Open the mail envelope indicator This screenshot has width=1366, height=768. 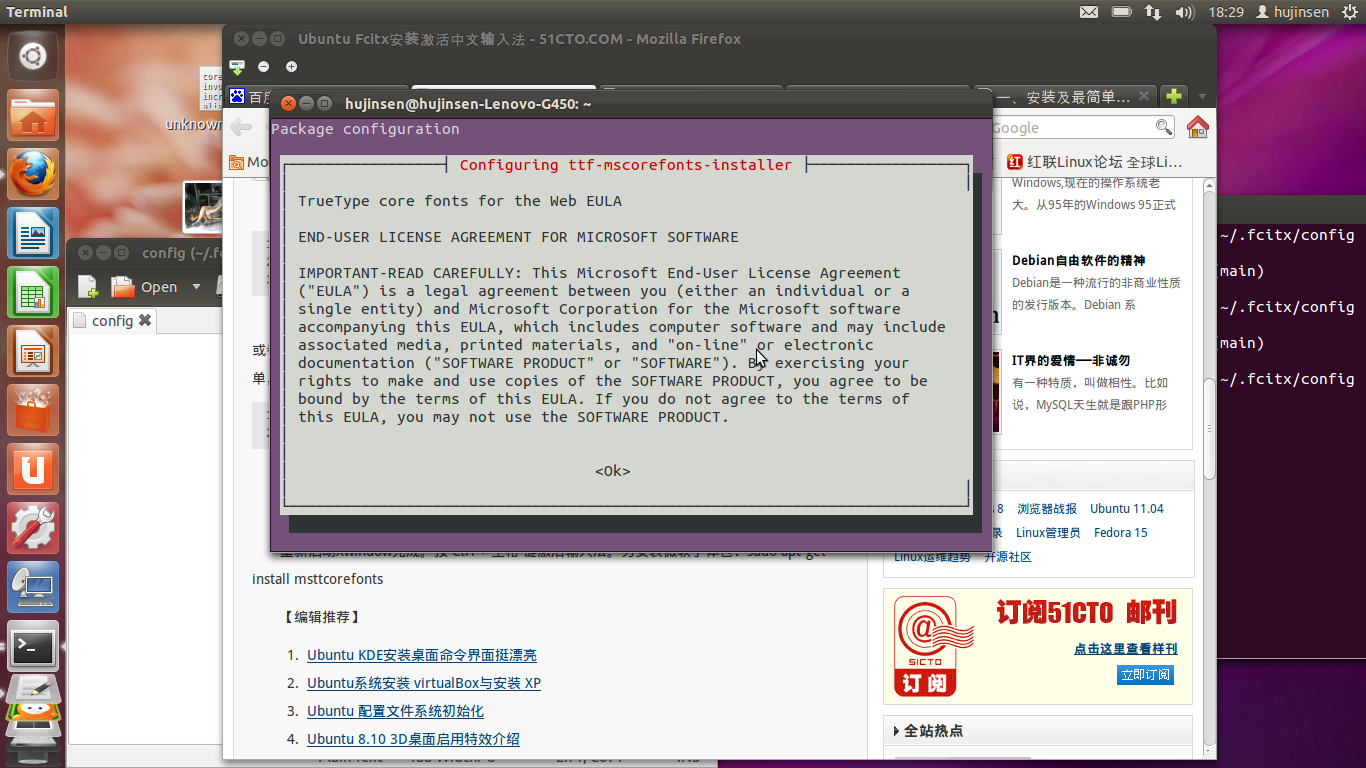1089,12
